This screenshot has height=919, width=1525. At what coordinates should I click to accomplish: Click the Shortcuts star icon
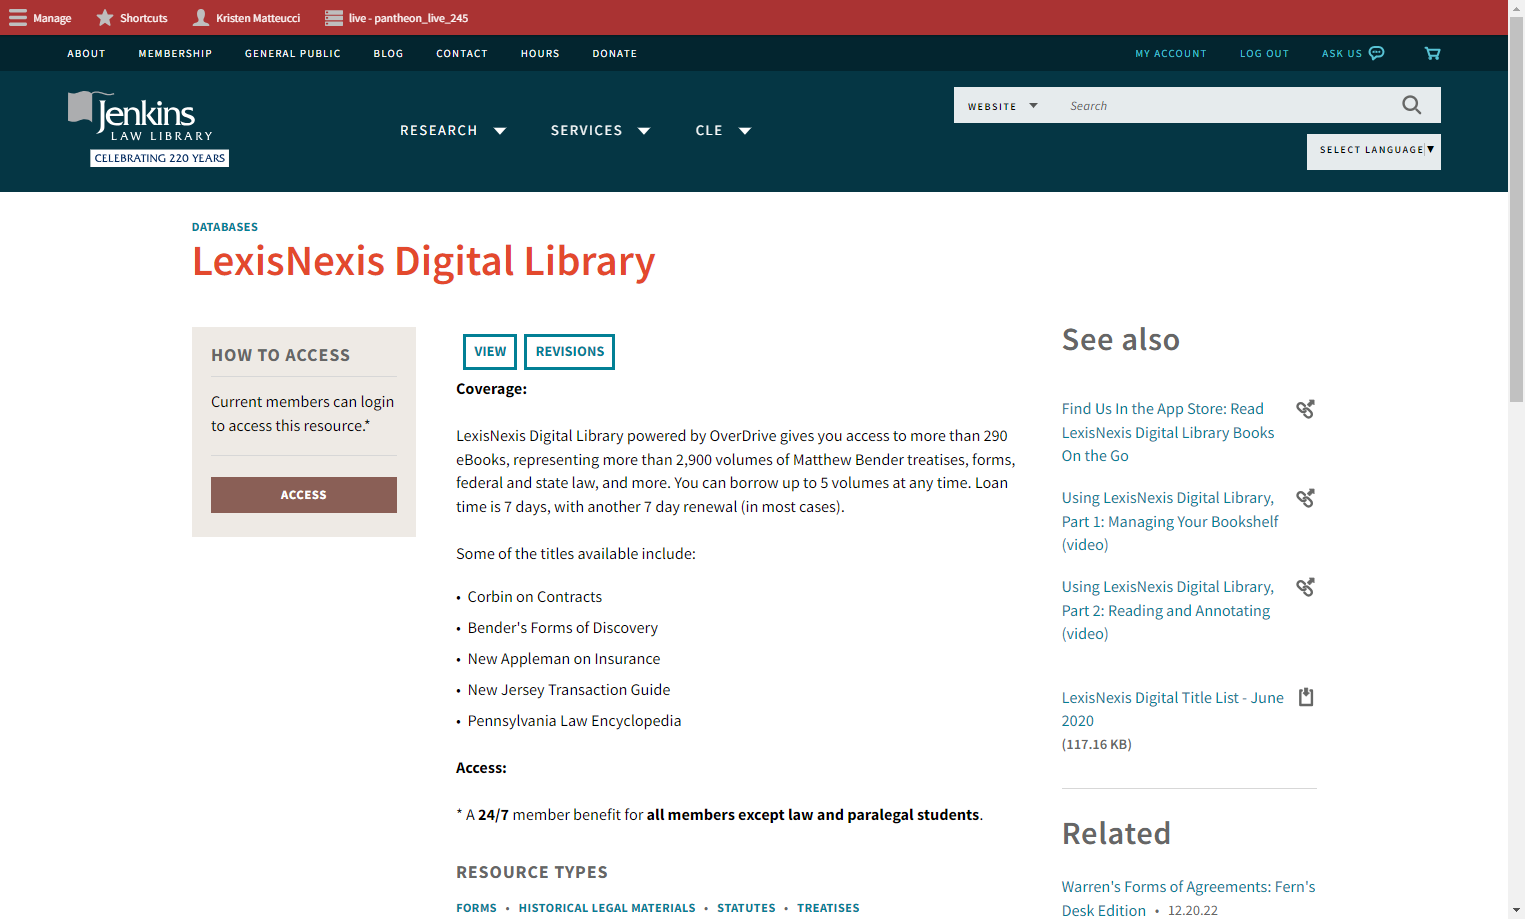pos(105,18)
